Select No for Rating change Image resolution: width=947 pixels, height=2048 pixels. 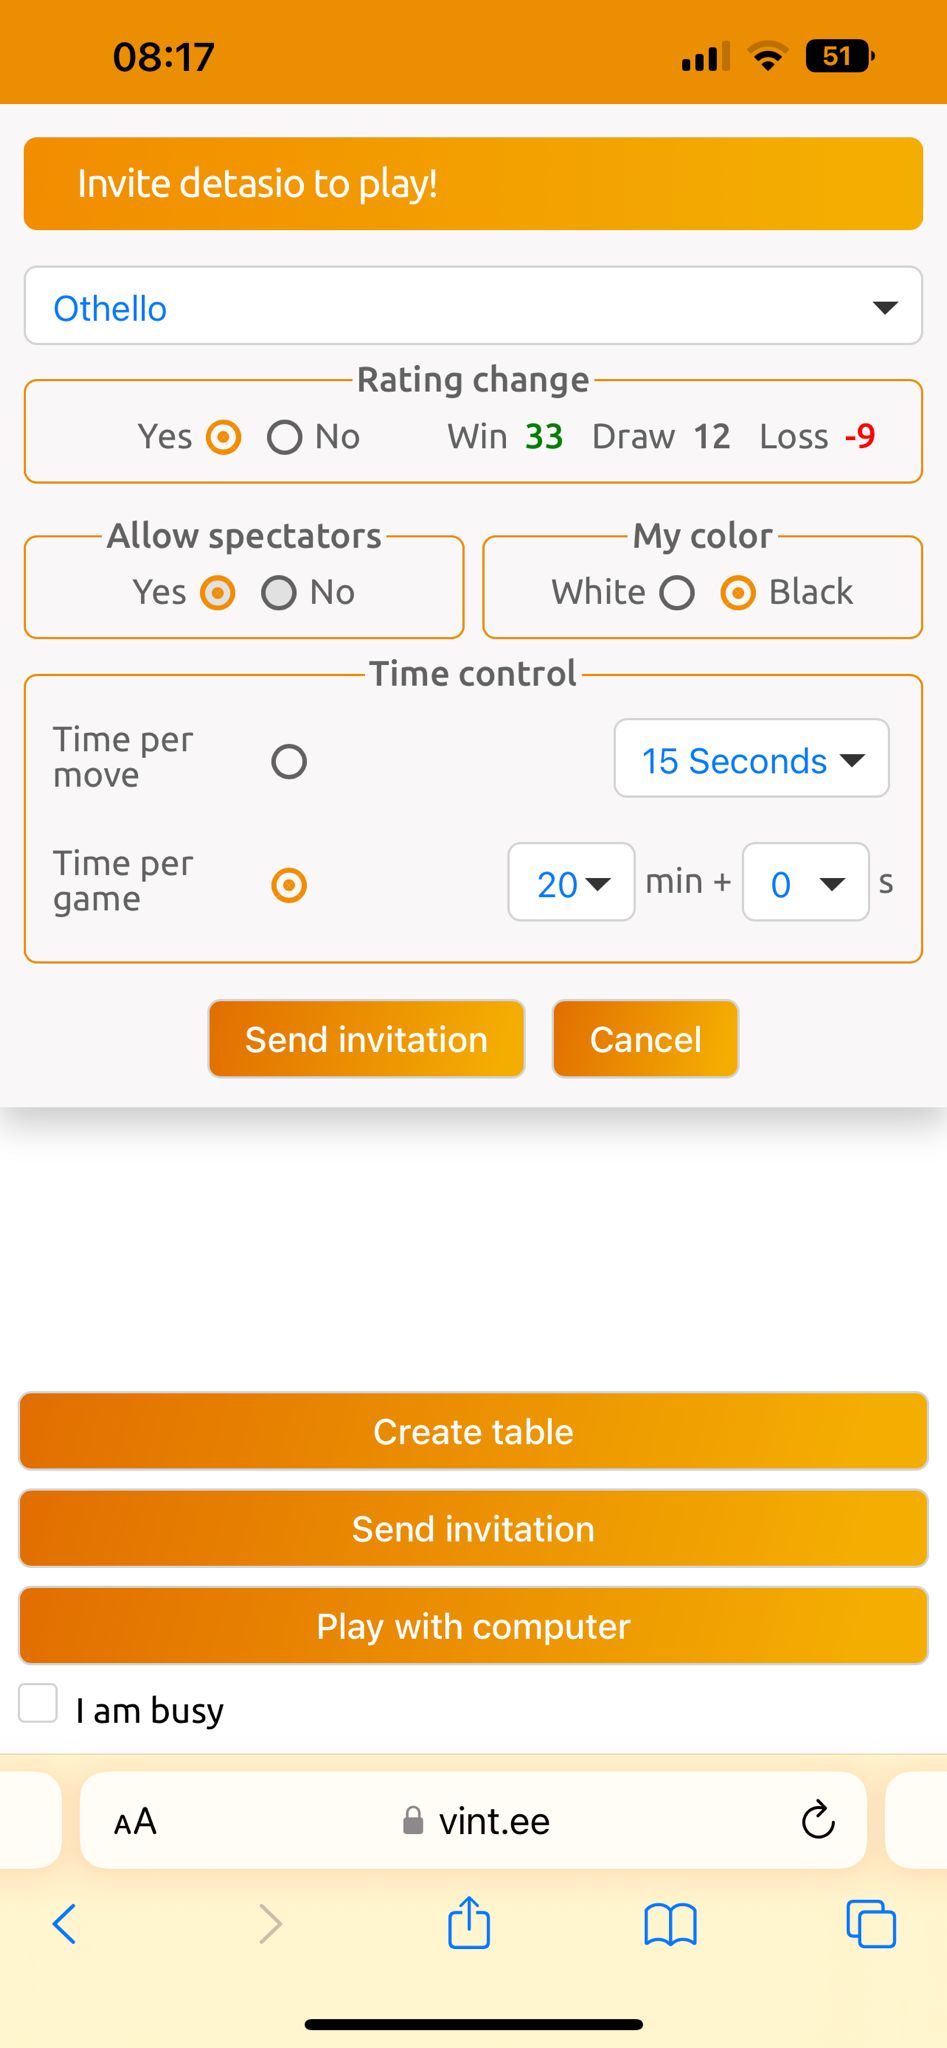click(x=284, y=437)
